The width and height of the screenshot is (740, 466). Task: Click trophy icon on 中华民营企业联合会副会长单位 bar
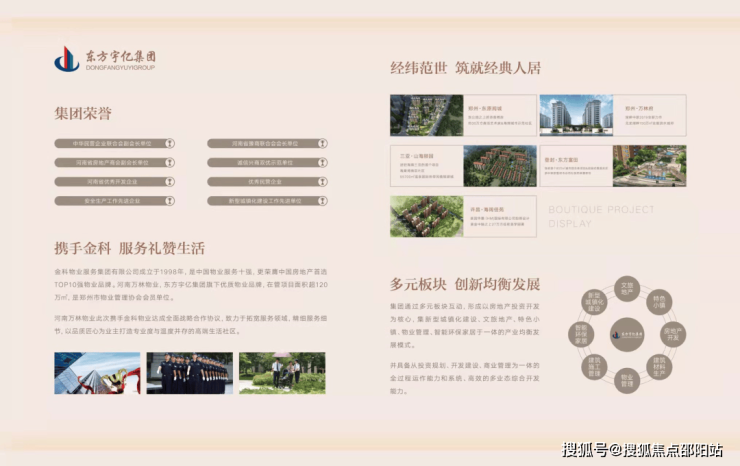(170, 144)
